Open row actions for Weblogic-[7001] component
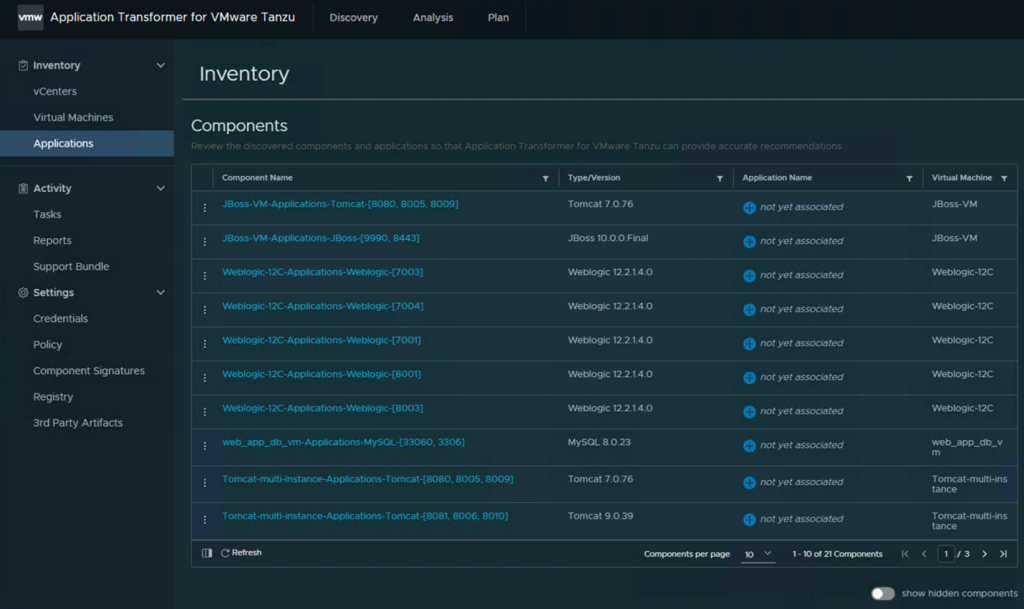This screenshot has height=609, width=1024. [x=204, y=343]
